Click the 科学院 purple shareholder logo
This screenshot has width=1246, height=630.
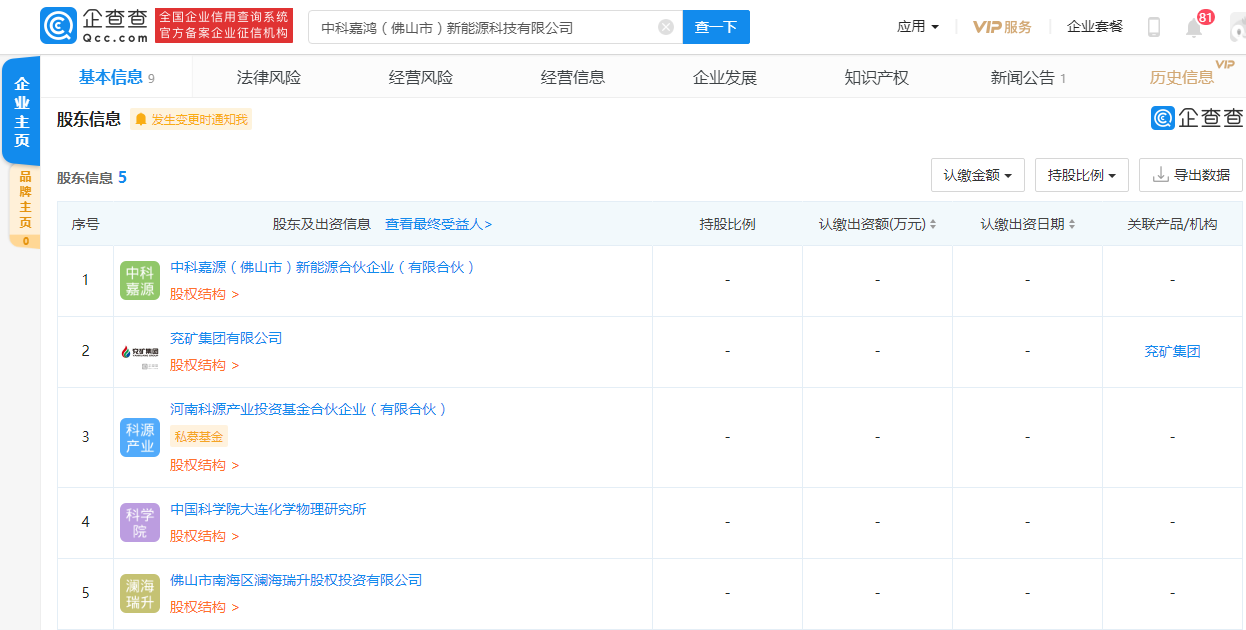140,522
